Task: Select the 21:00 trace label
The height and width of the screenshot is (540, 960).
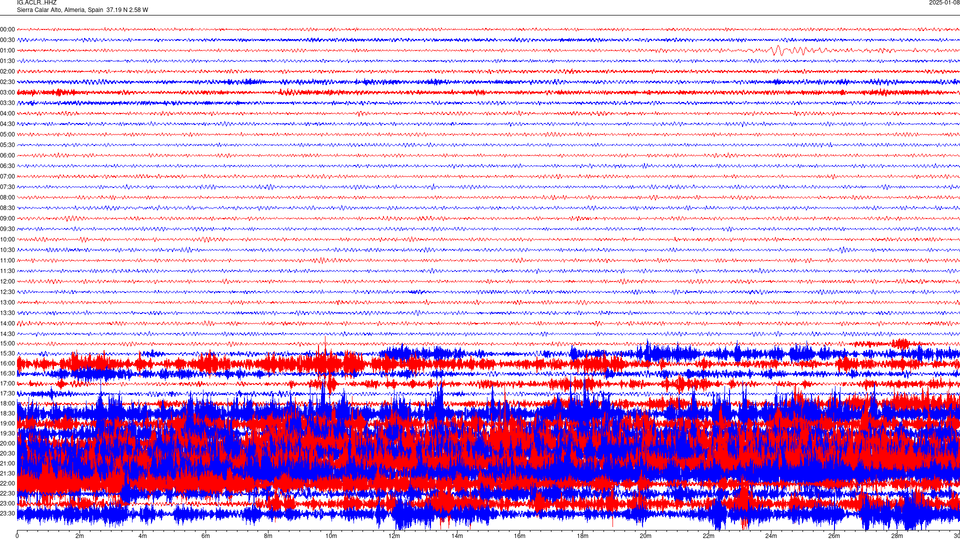Action: 7,463
